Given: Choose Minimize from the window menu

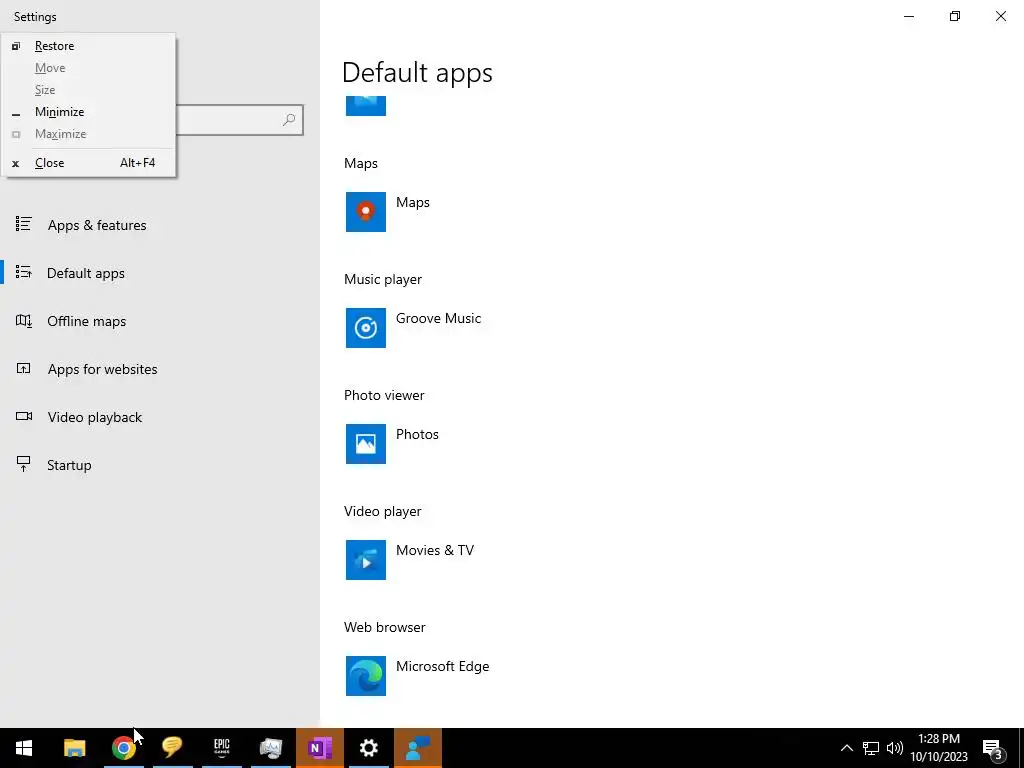Looking at the screenshot, I should [88, 112].
